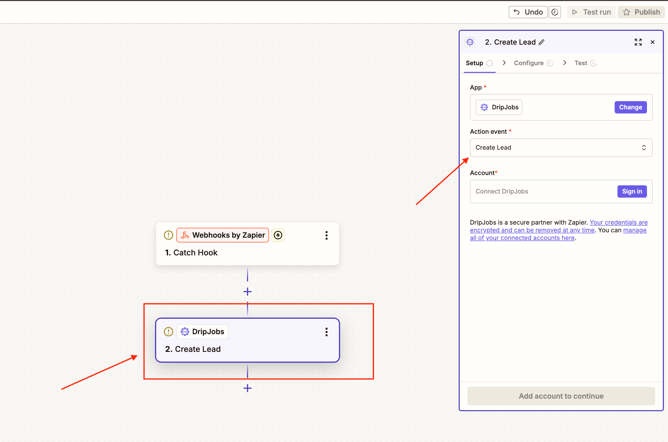This screenshot has width=668, height=442.
Task: Click the DripJobs gear icon in panel header
Action: [470, 42]
